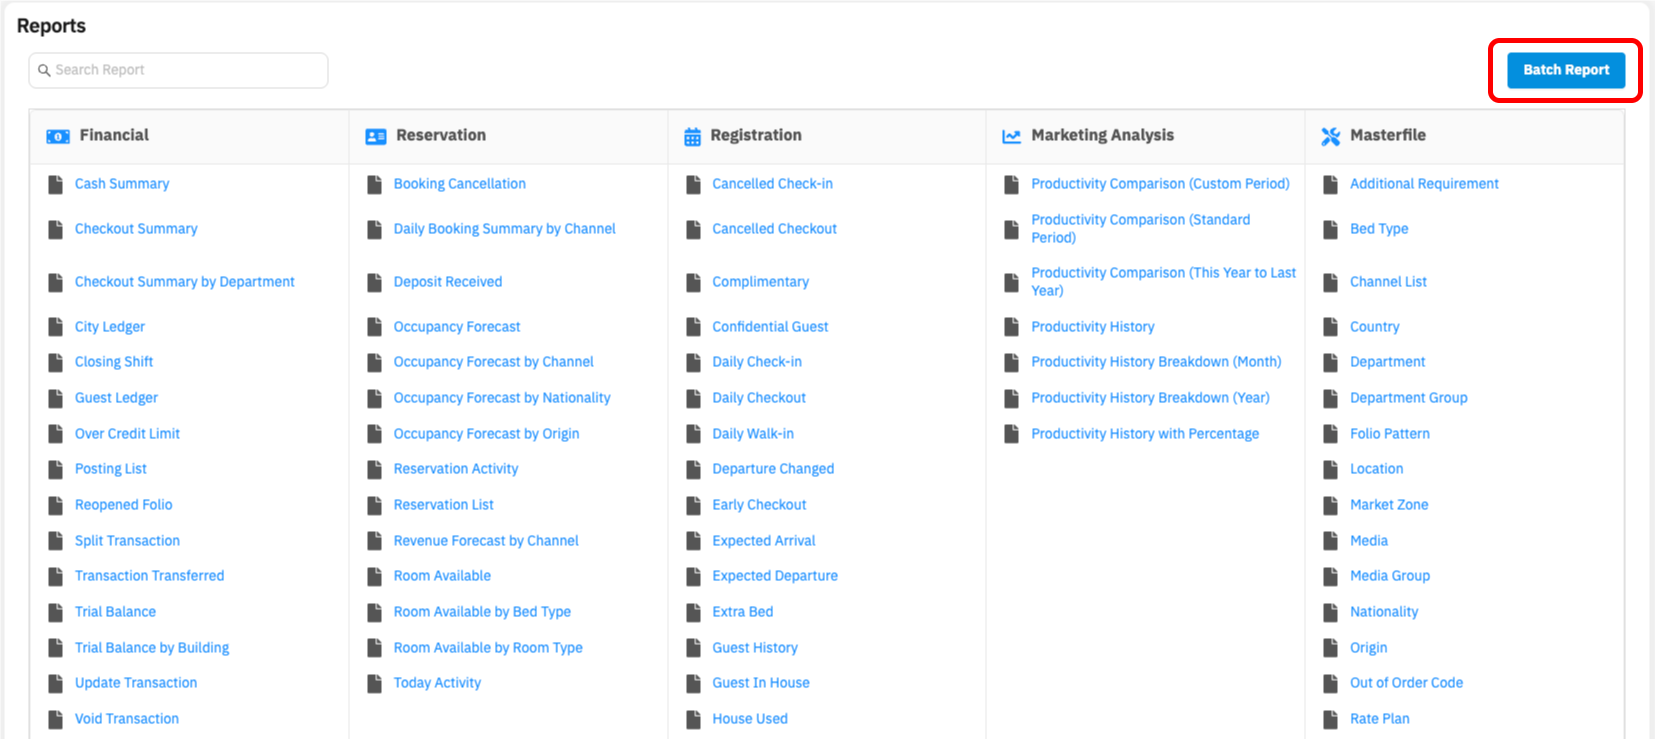This screenshot has height=739, width=1655.
Task: Open the Expected Arrival report
Action: pyautogui.click(x=763, y=541)
